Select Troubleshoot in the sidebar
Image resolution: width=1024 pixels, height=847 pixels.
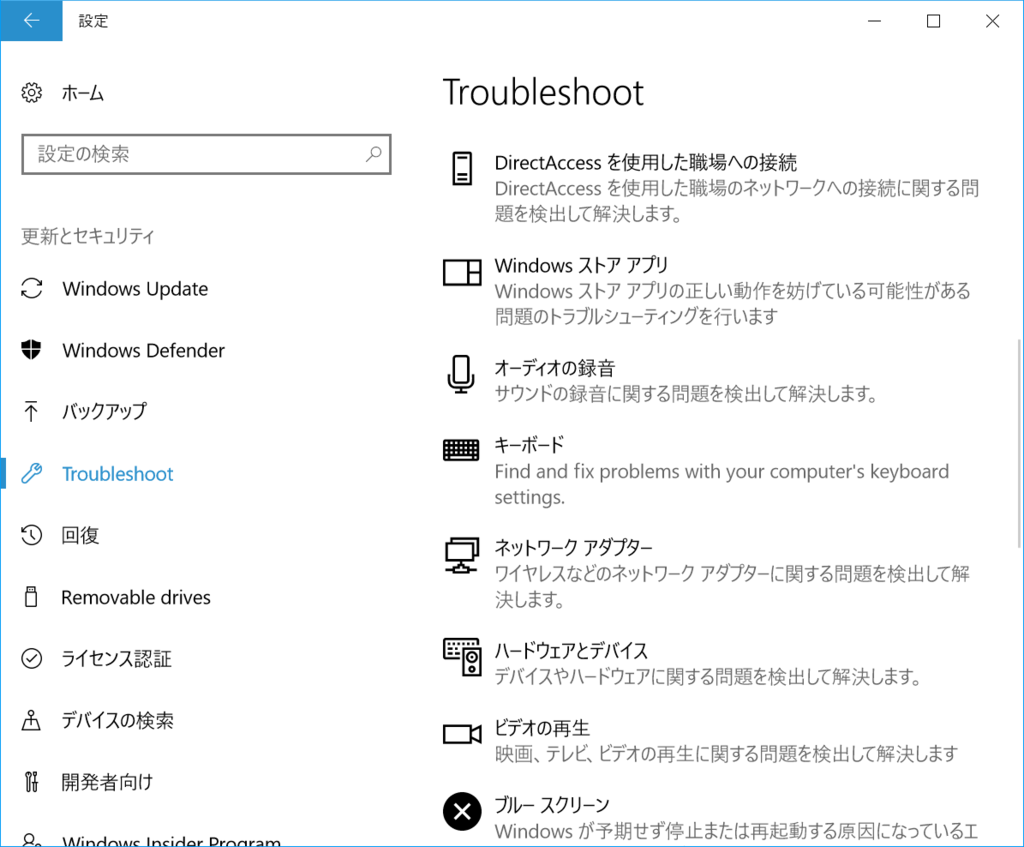tap(118, 473)
